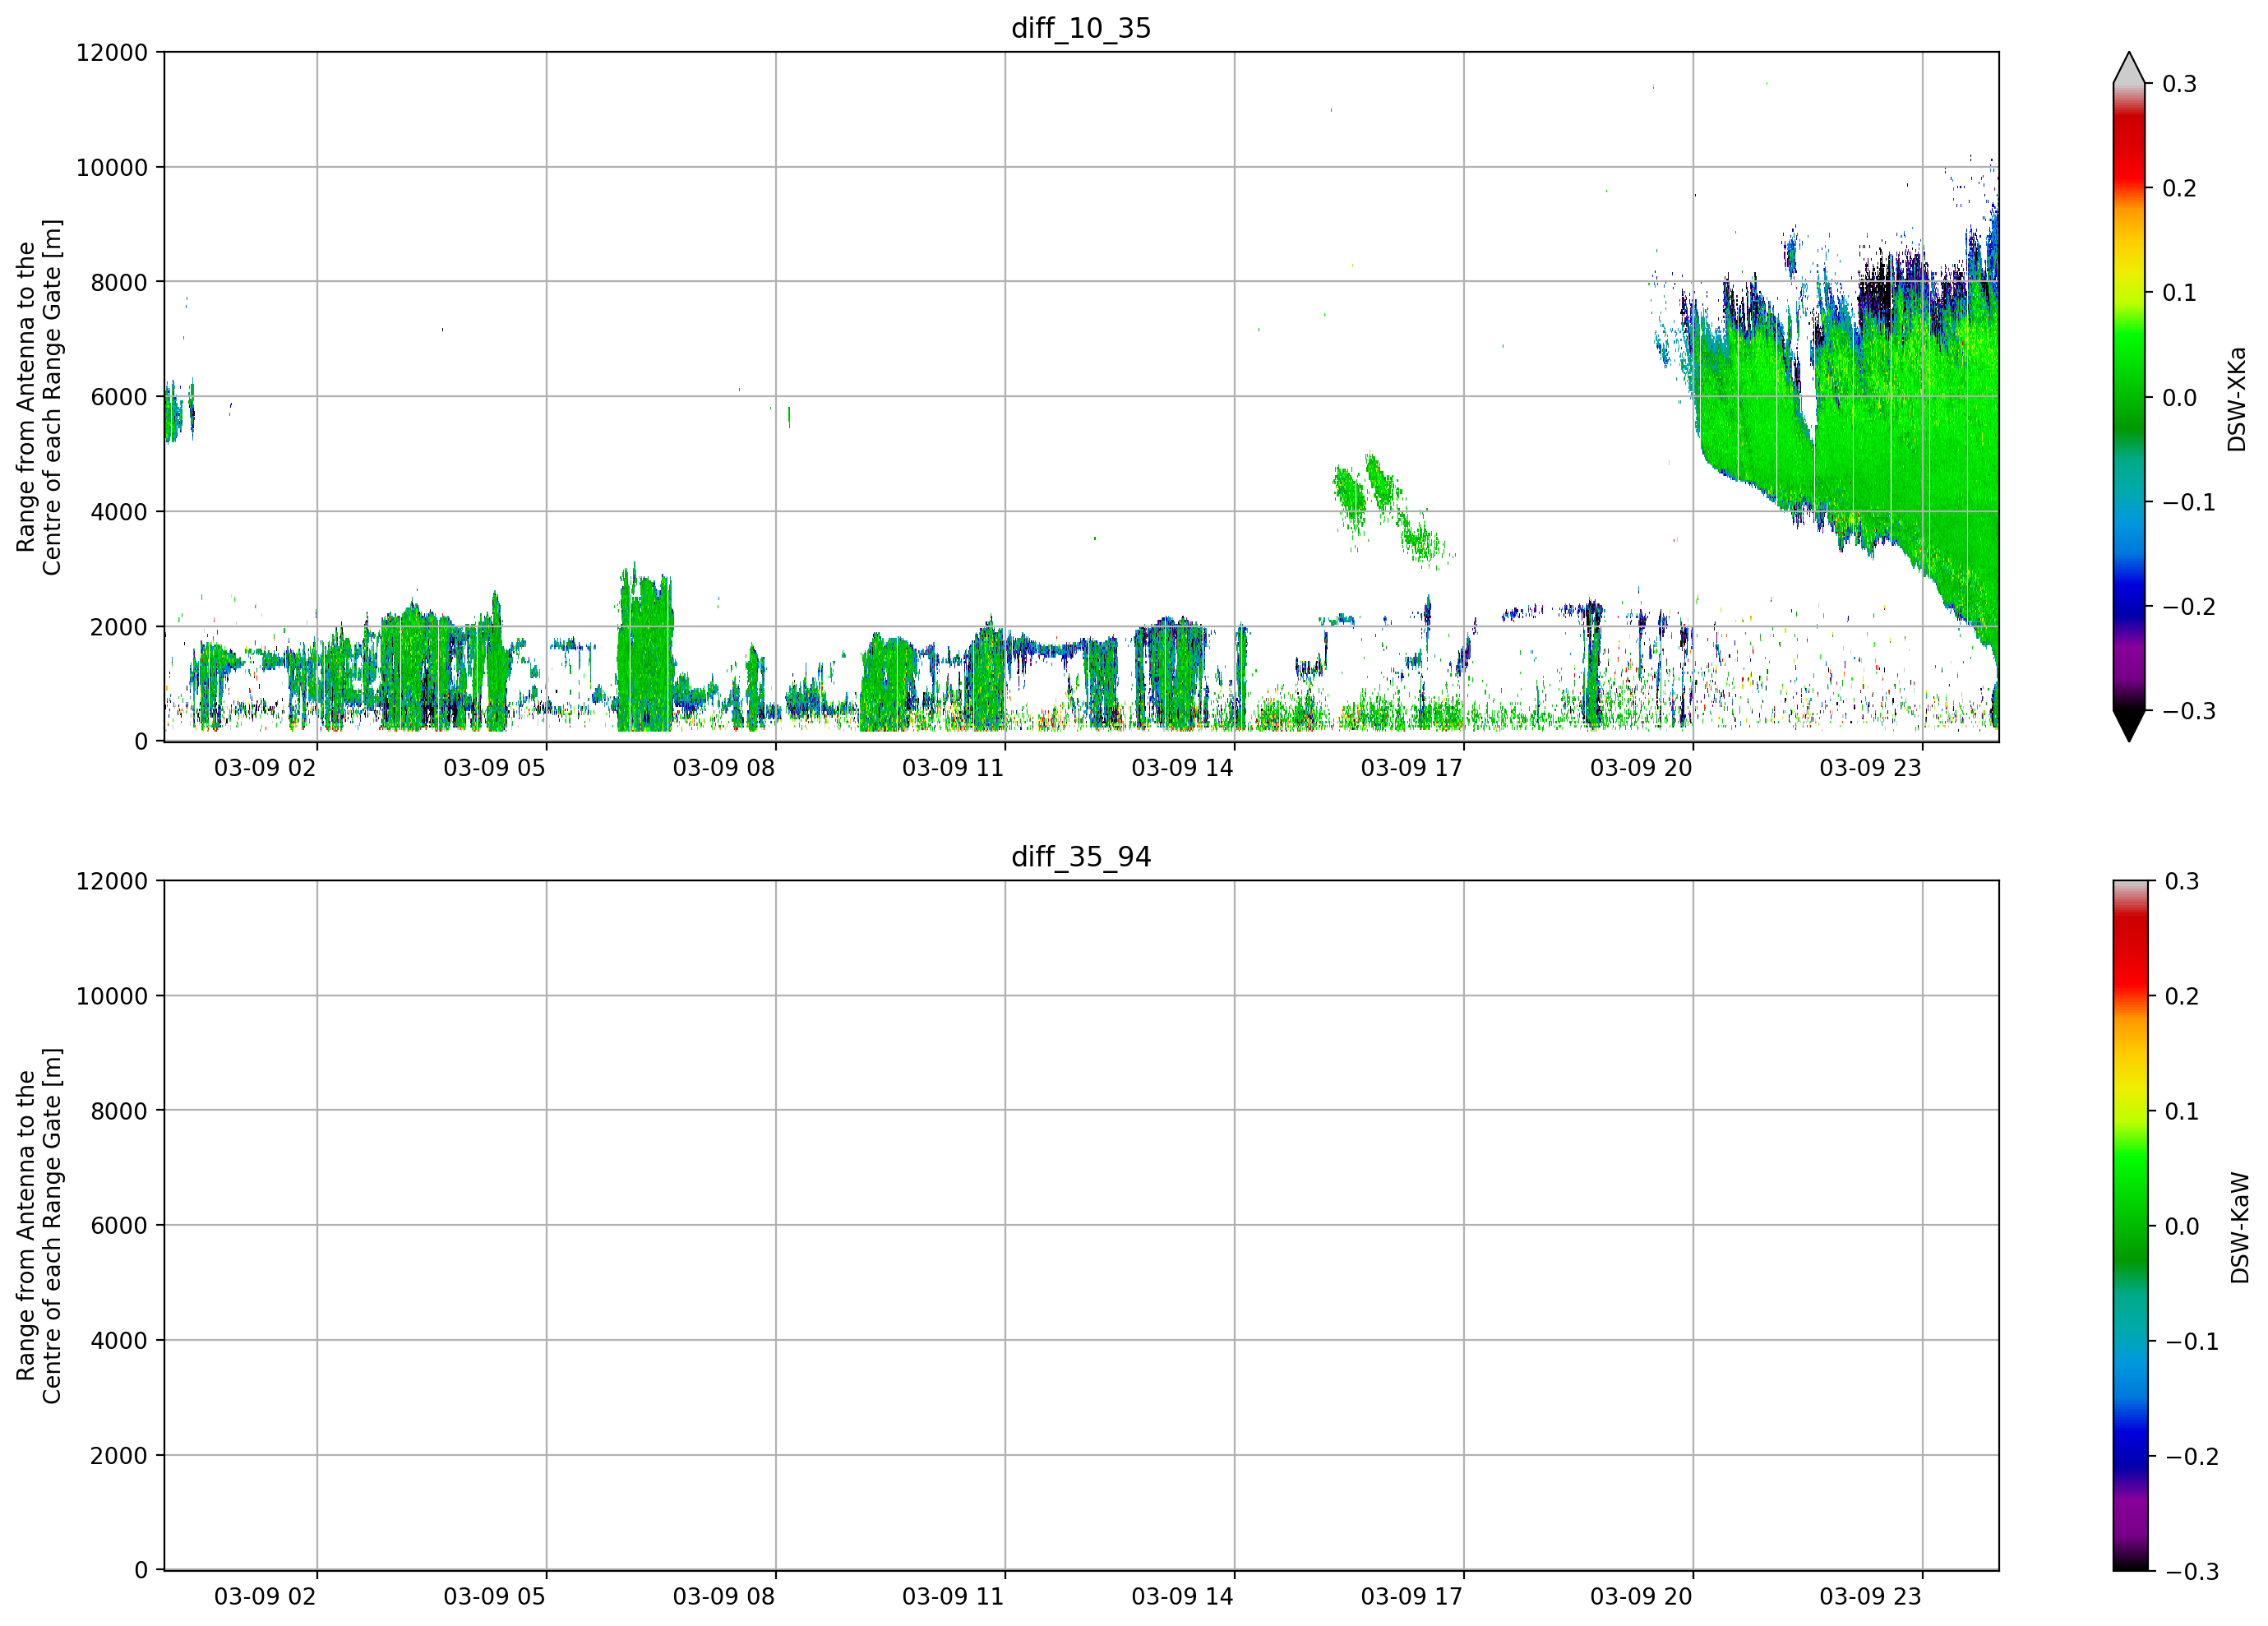Screen dimensions: 2268x1626
Task: Select the DSW-KaW colorbar gradient
Action: 2129,1226
